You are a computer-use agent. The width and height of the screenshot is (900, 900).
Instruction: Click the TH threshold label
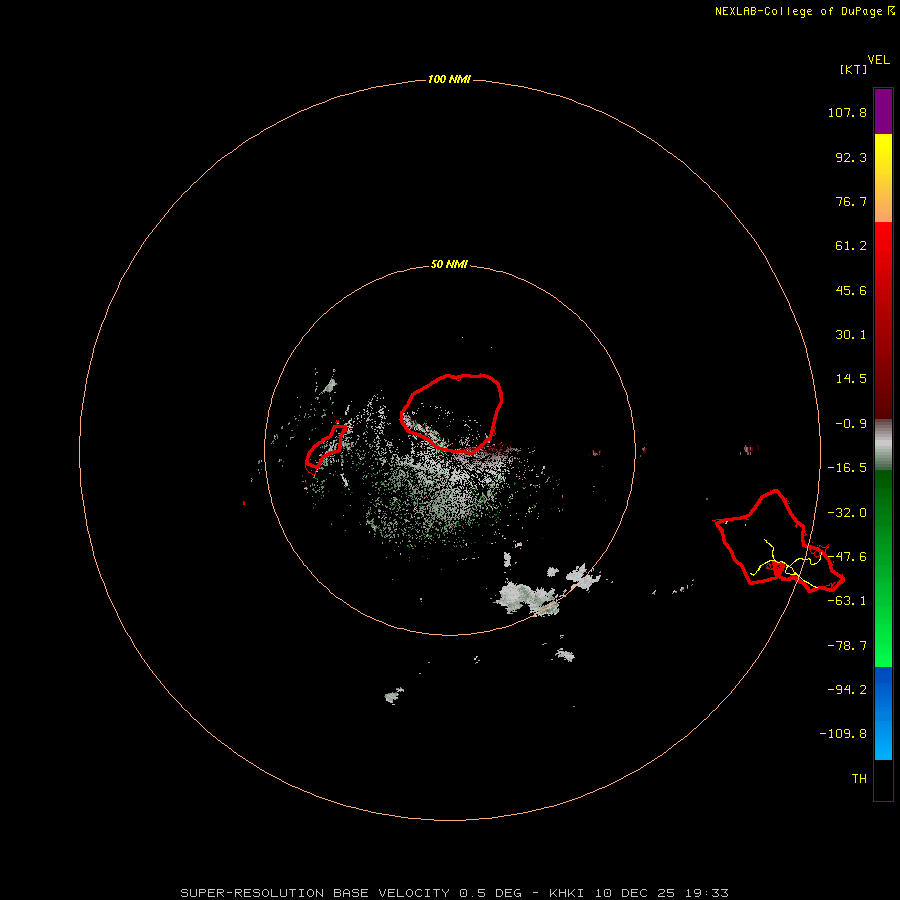(859, 779)
